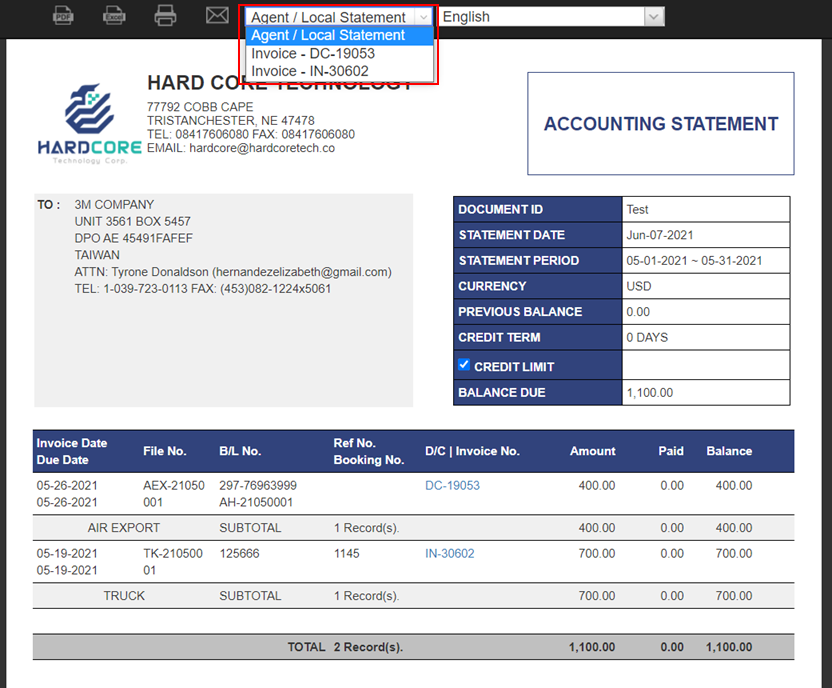Click the PDF export icon

pos(63,15)
